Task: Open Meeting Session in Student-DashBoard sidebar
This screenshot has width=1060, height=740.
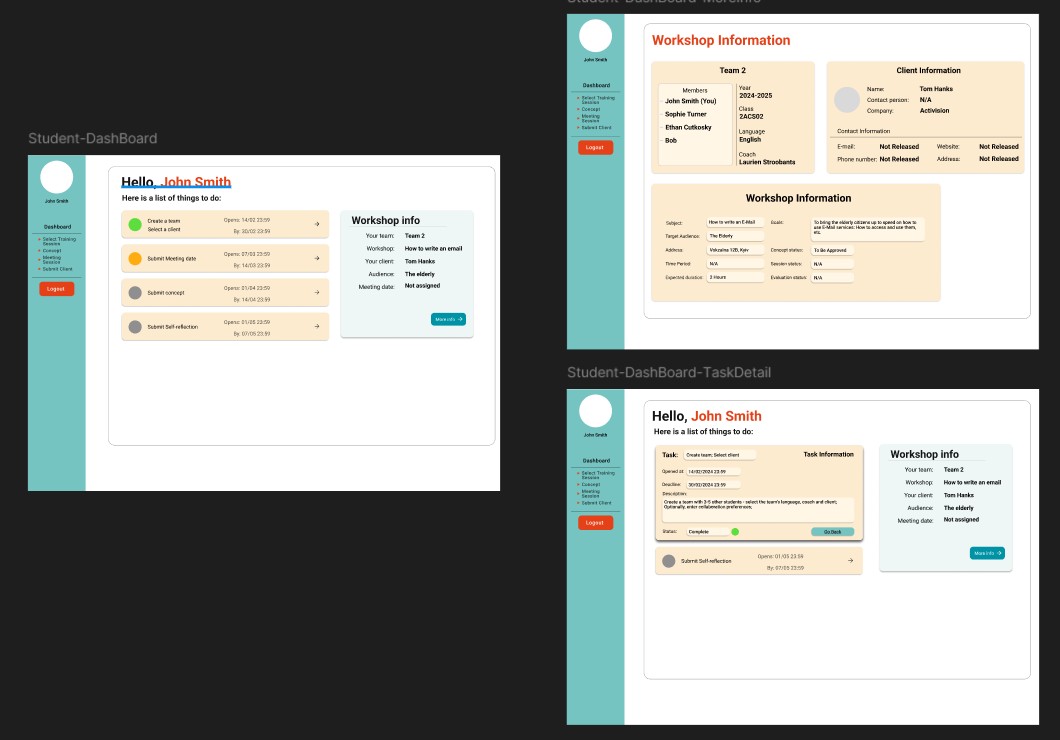Action: pos(52,260)
